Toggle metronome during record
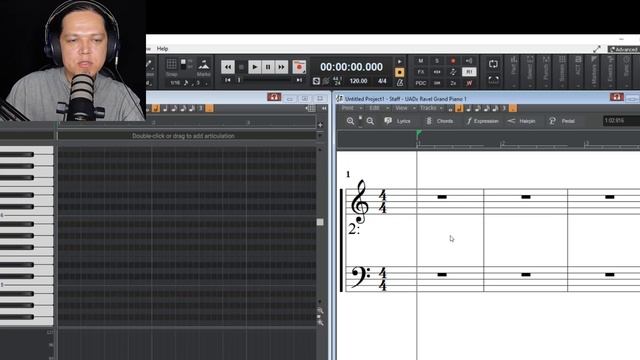Viewport: 640px width, 360px height. click(x=400, y=72)
